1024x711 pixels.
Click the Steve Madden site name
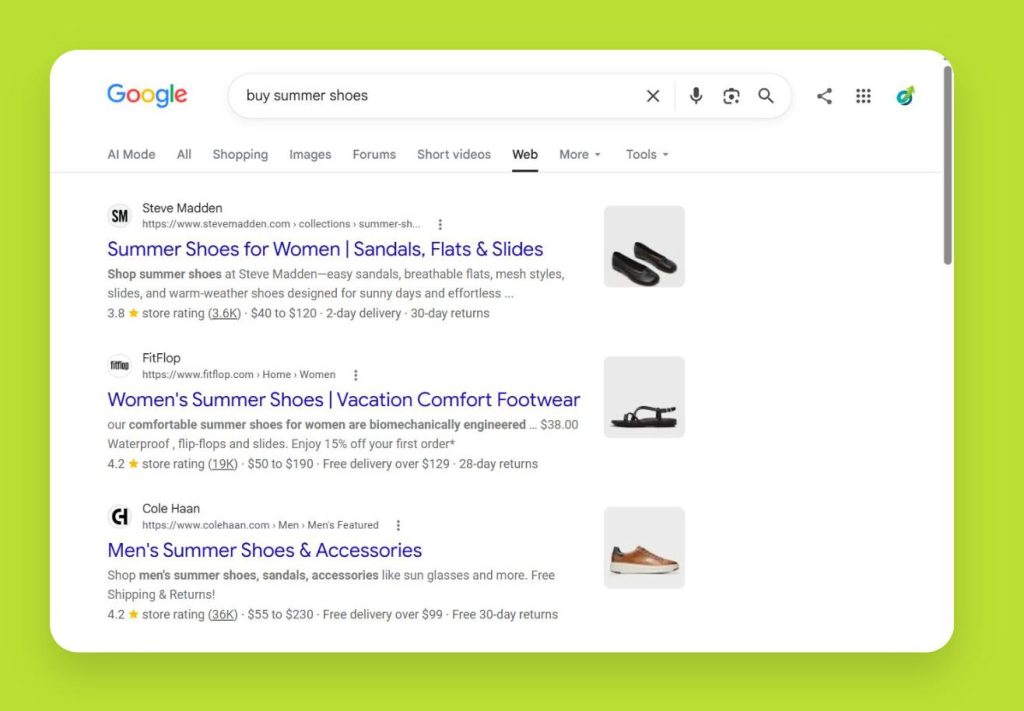(x=182, y=208)
